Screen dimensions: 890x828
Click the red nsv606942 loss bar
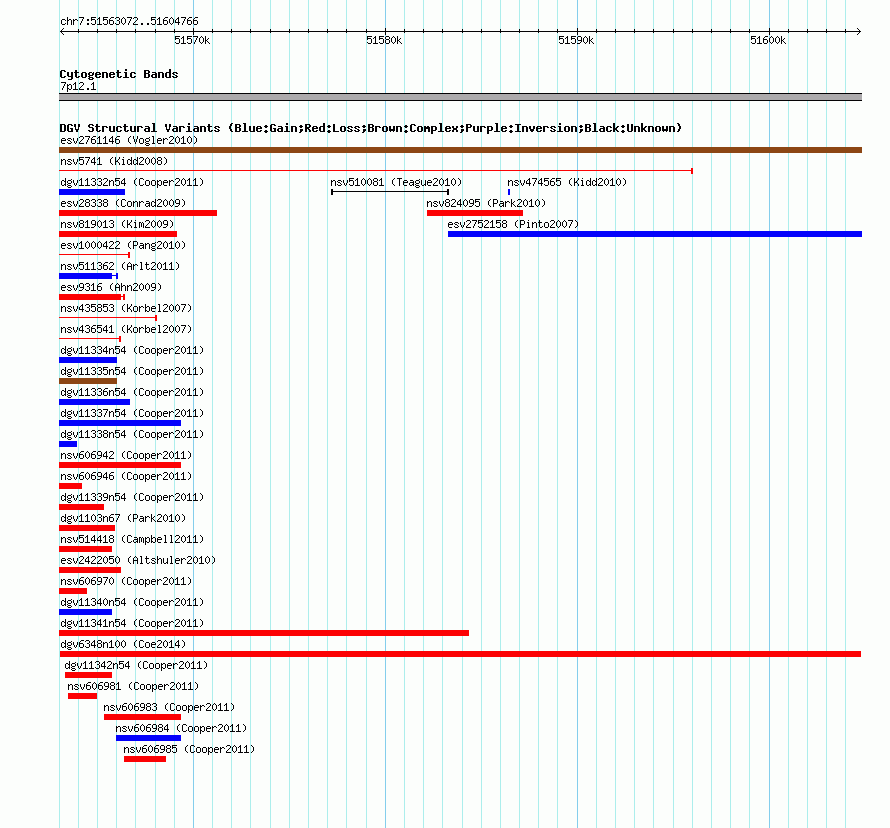click(120, 465)
